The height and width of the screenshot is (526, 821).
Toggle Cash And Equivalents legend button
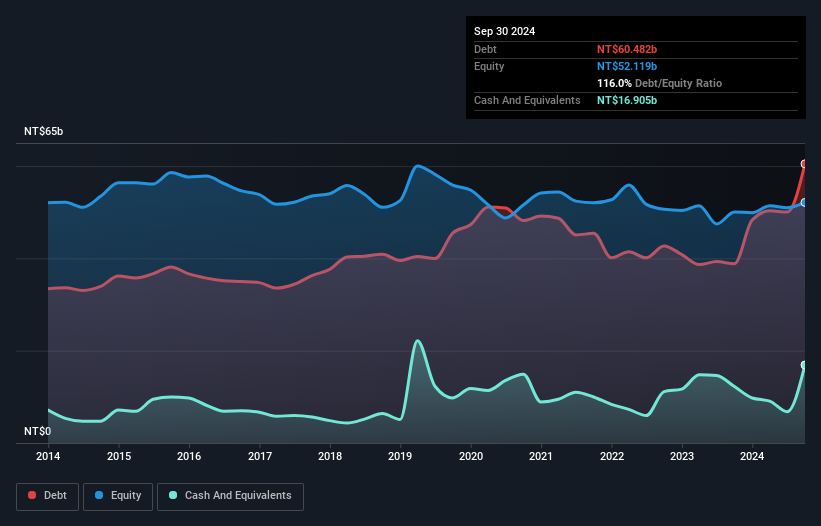point(230,496)
